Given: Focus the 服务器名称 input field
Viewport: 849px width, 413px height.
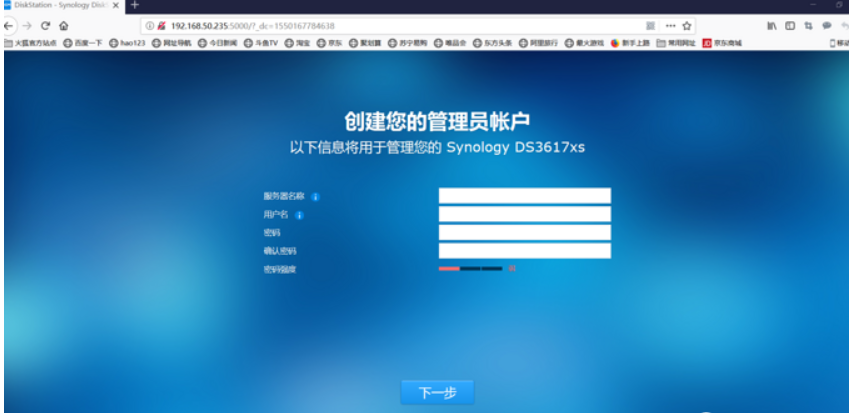Looking at the screenshot, I should click(x=525, y=195).
